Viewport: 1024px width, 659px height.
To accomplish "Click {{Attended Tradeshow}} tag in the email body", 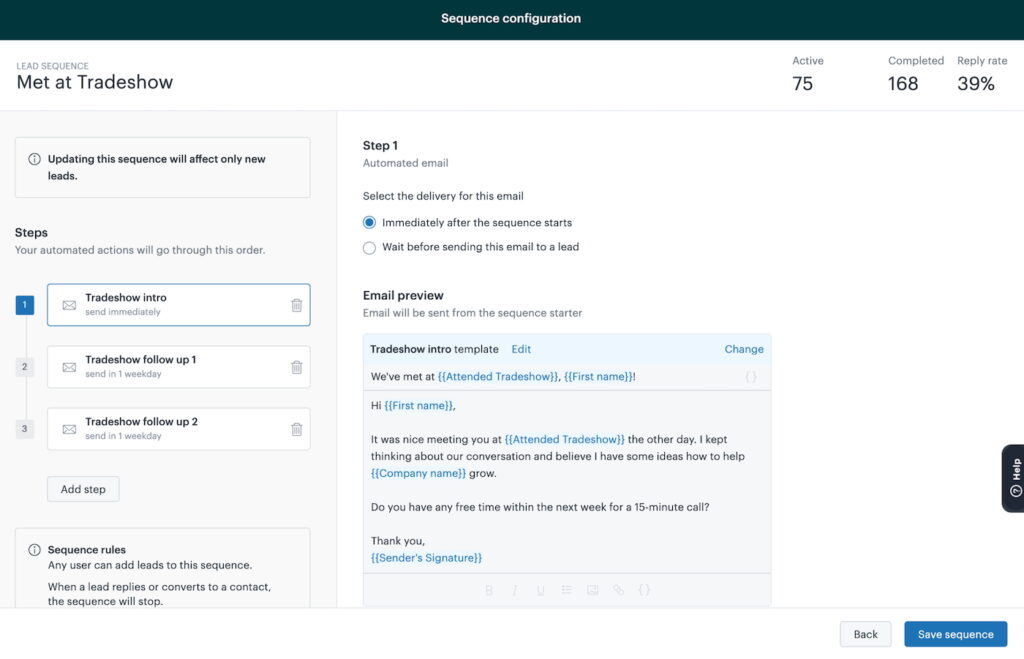I will (564, 440).
